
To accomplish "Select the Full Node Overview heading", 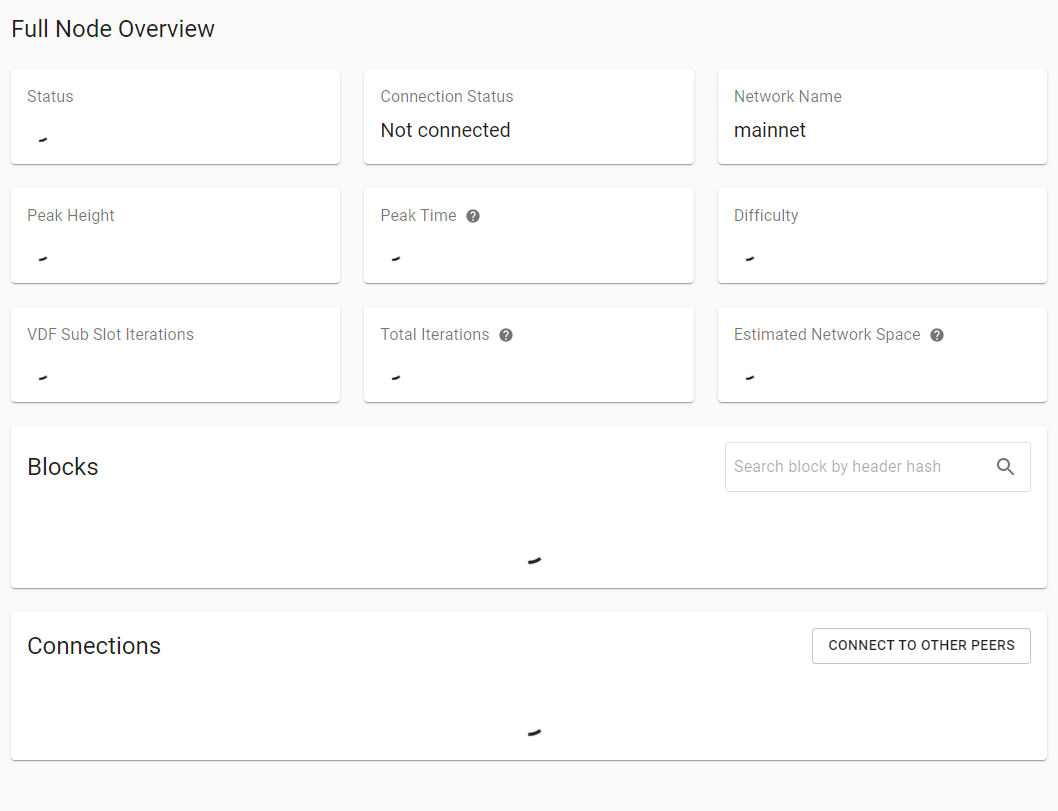I will coord(113,29).
